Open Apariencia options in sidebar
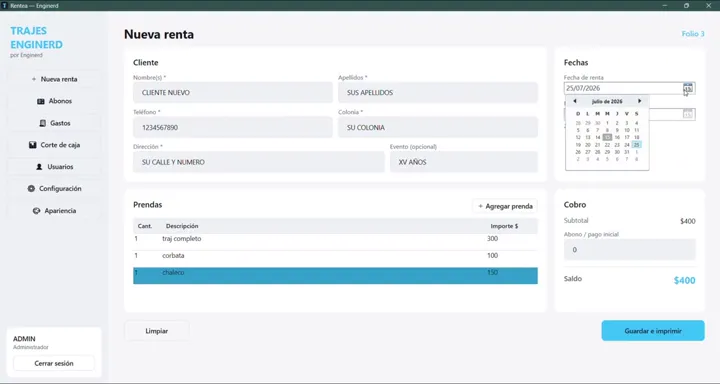This screenshot has width=720, height=384. pos(54,210)
